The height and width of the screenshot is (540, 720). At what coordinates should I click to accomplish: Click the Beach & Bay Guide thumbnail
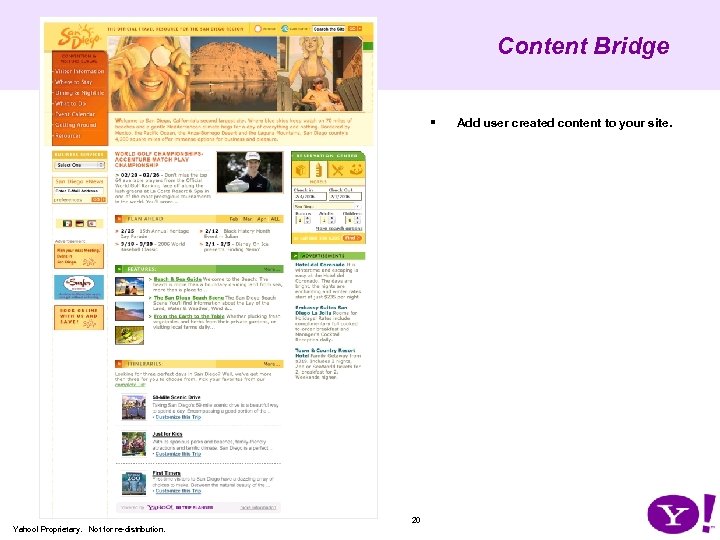pos(129,287)
